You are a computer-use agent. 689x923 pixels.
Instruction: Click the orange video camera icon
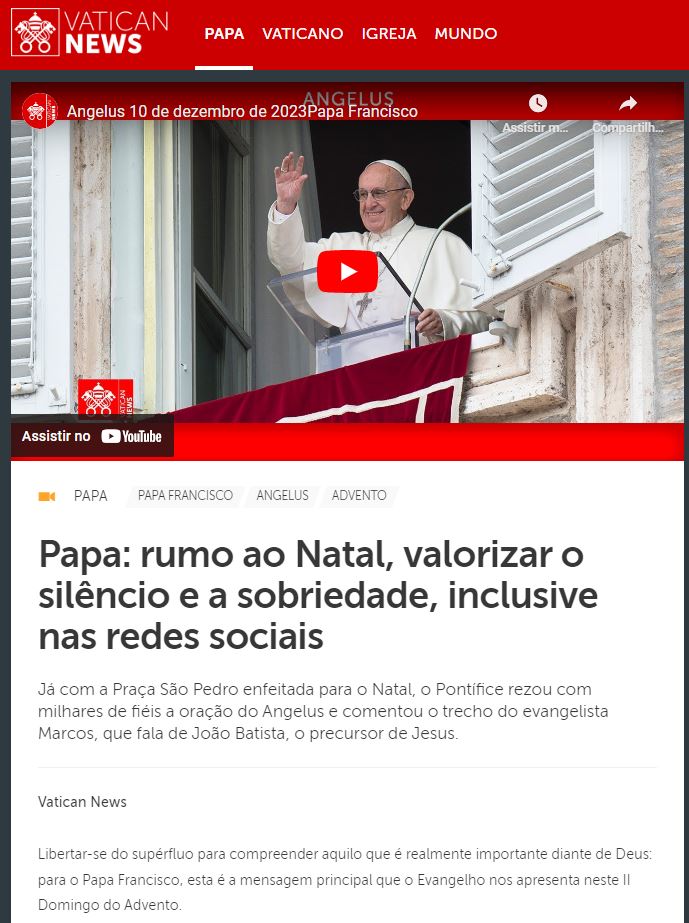click(x=47, y=496)
